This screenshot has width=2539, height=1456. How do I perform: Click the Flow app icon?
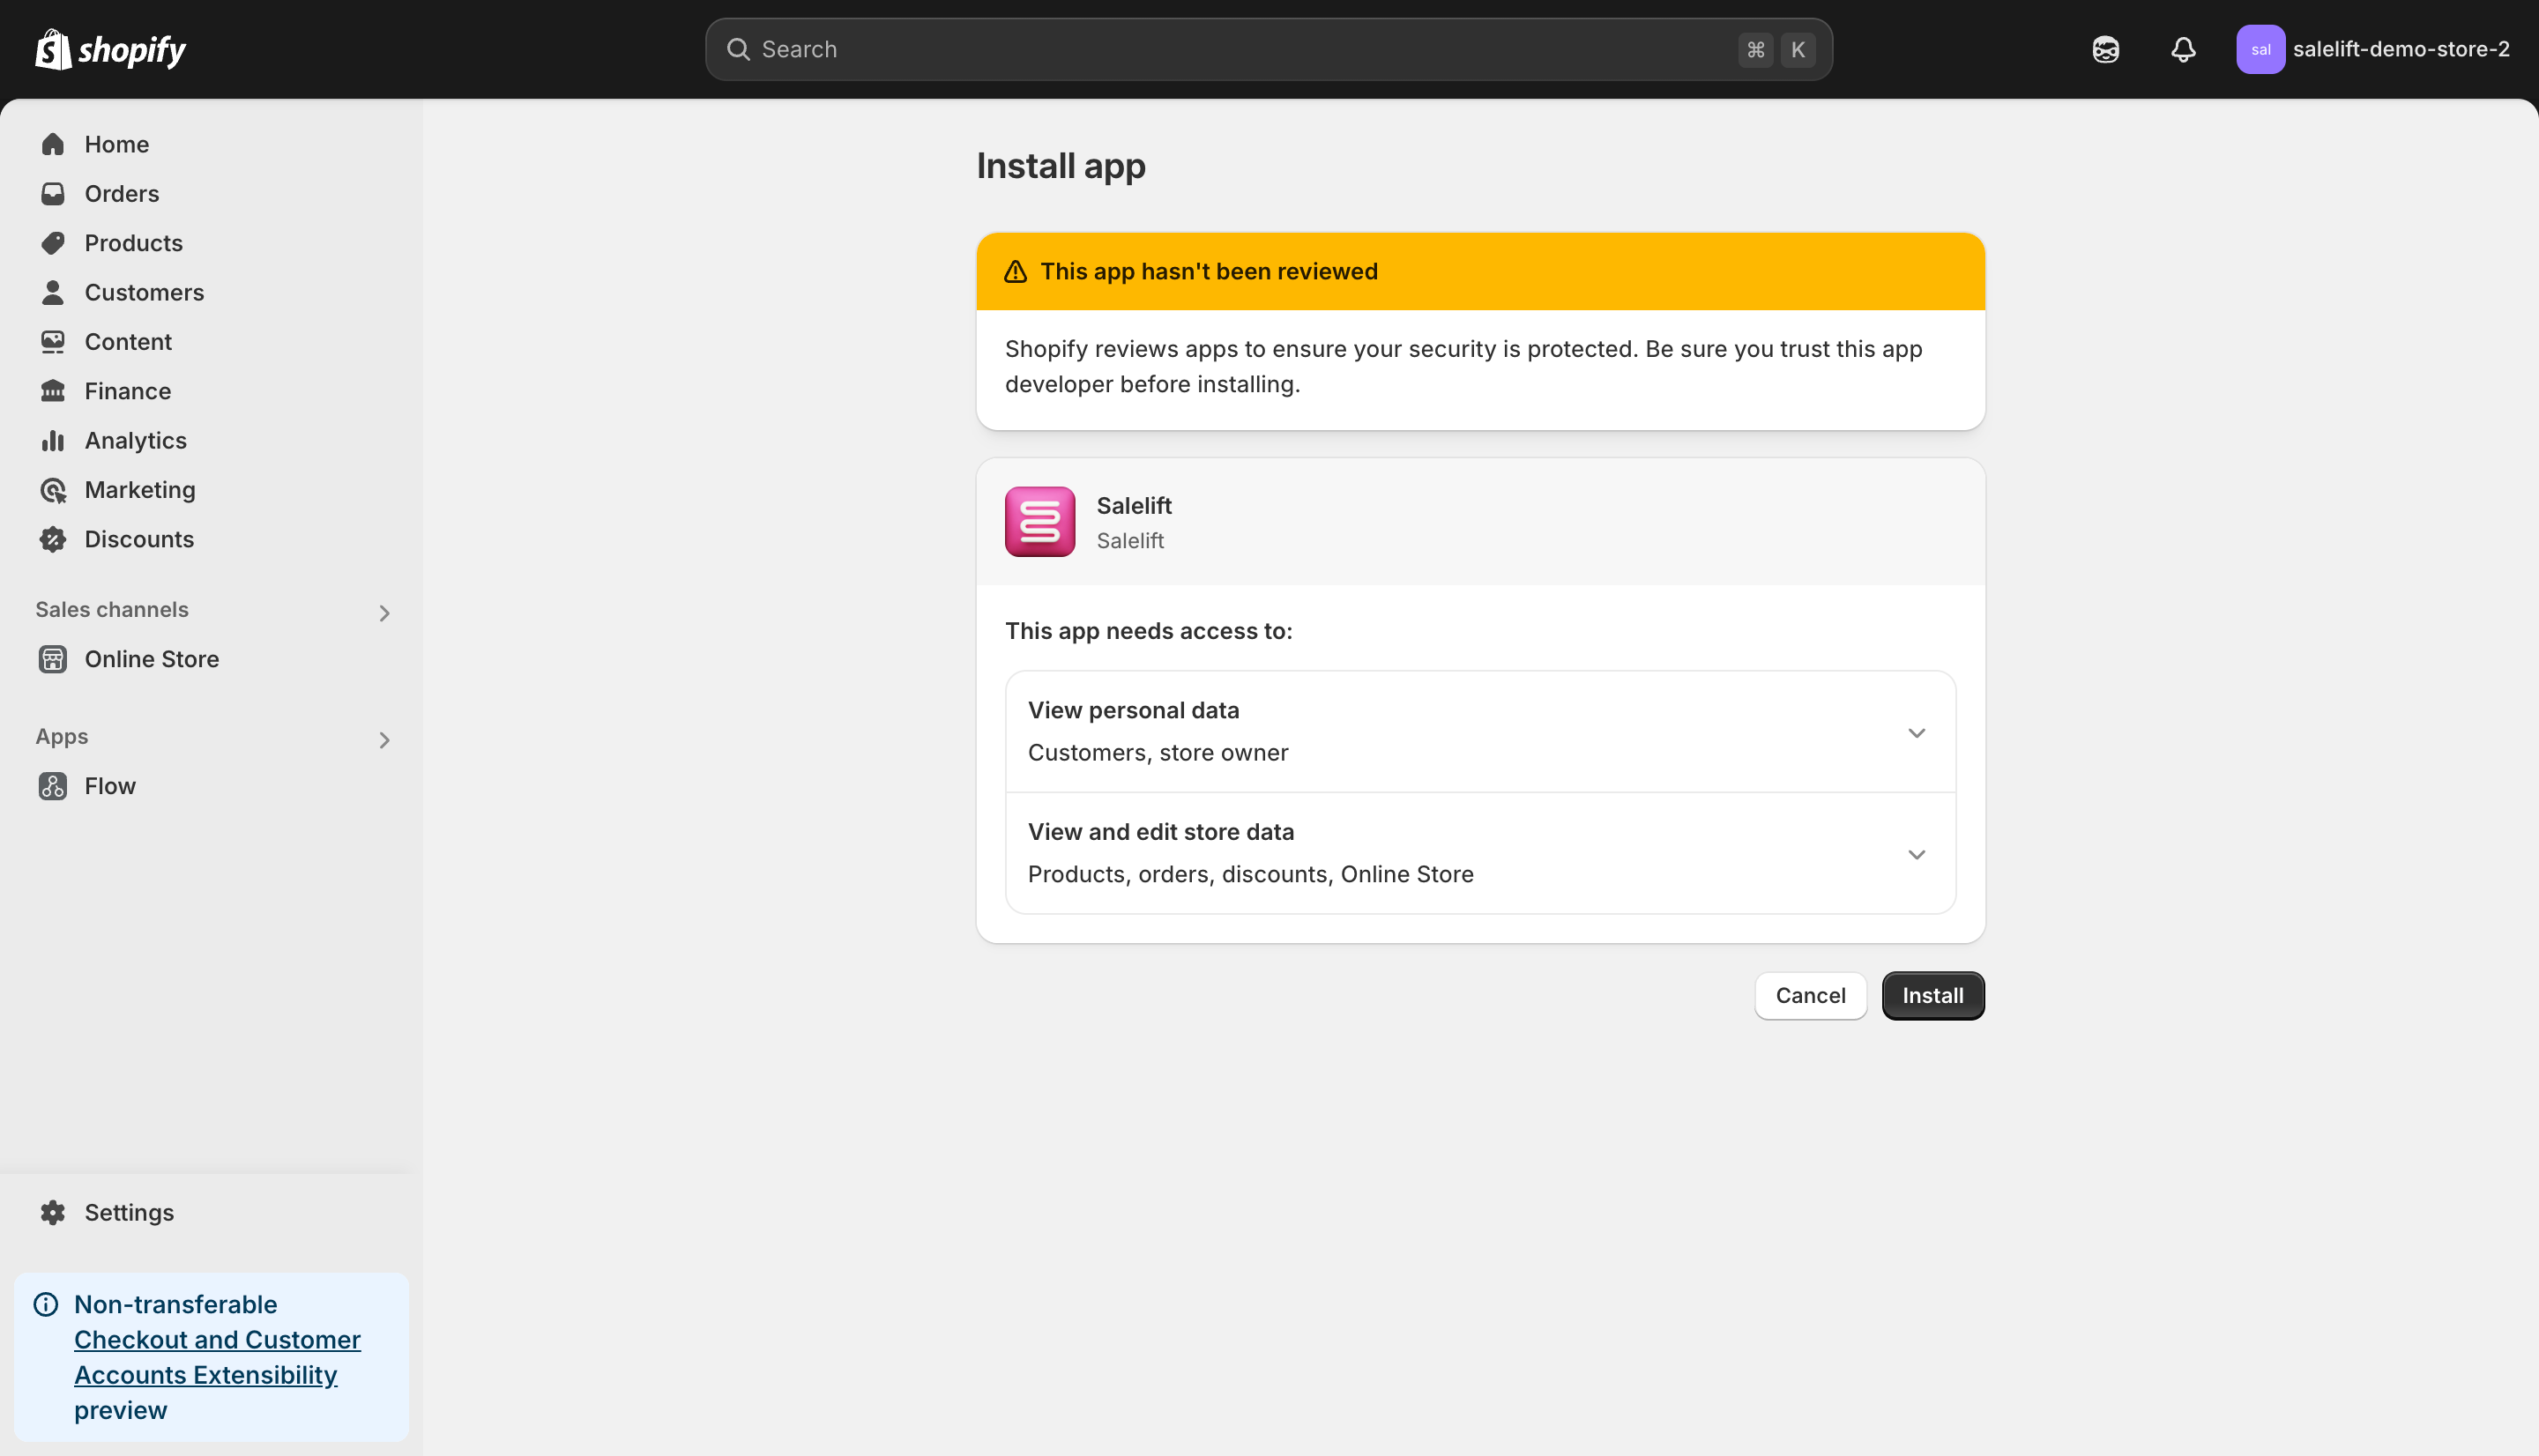tap(53, 786)
